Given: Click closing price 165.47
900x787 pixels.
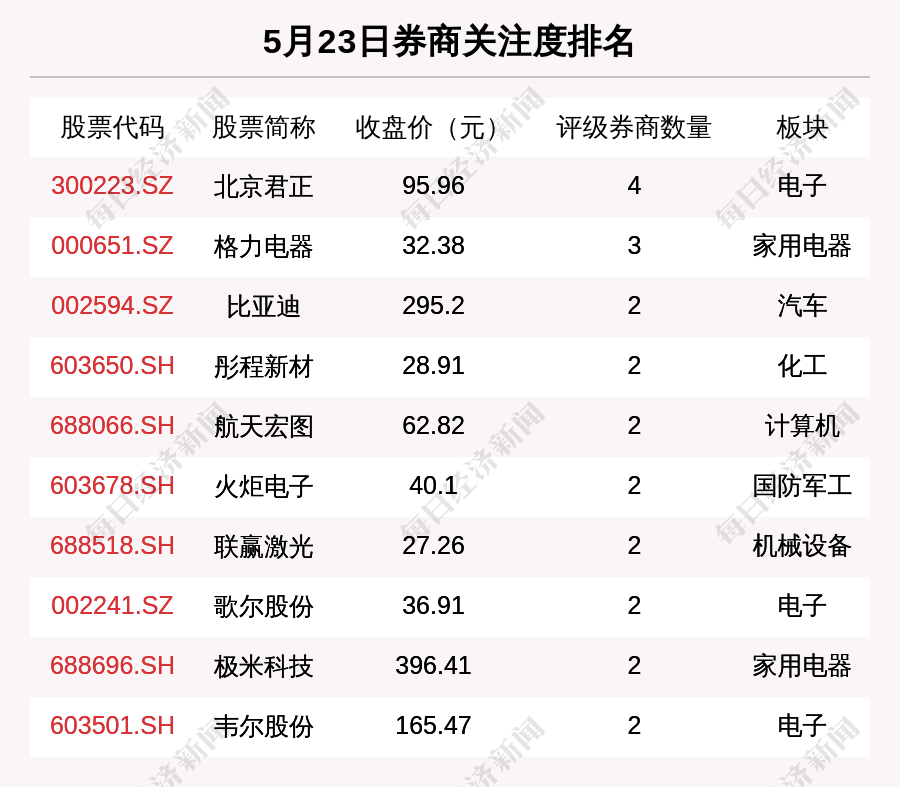Looking at the screenshot, I should pos(433,726).
